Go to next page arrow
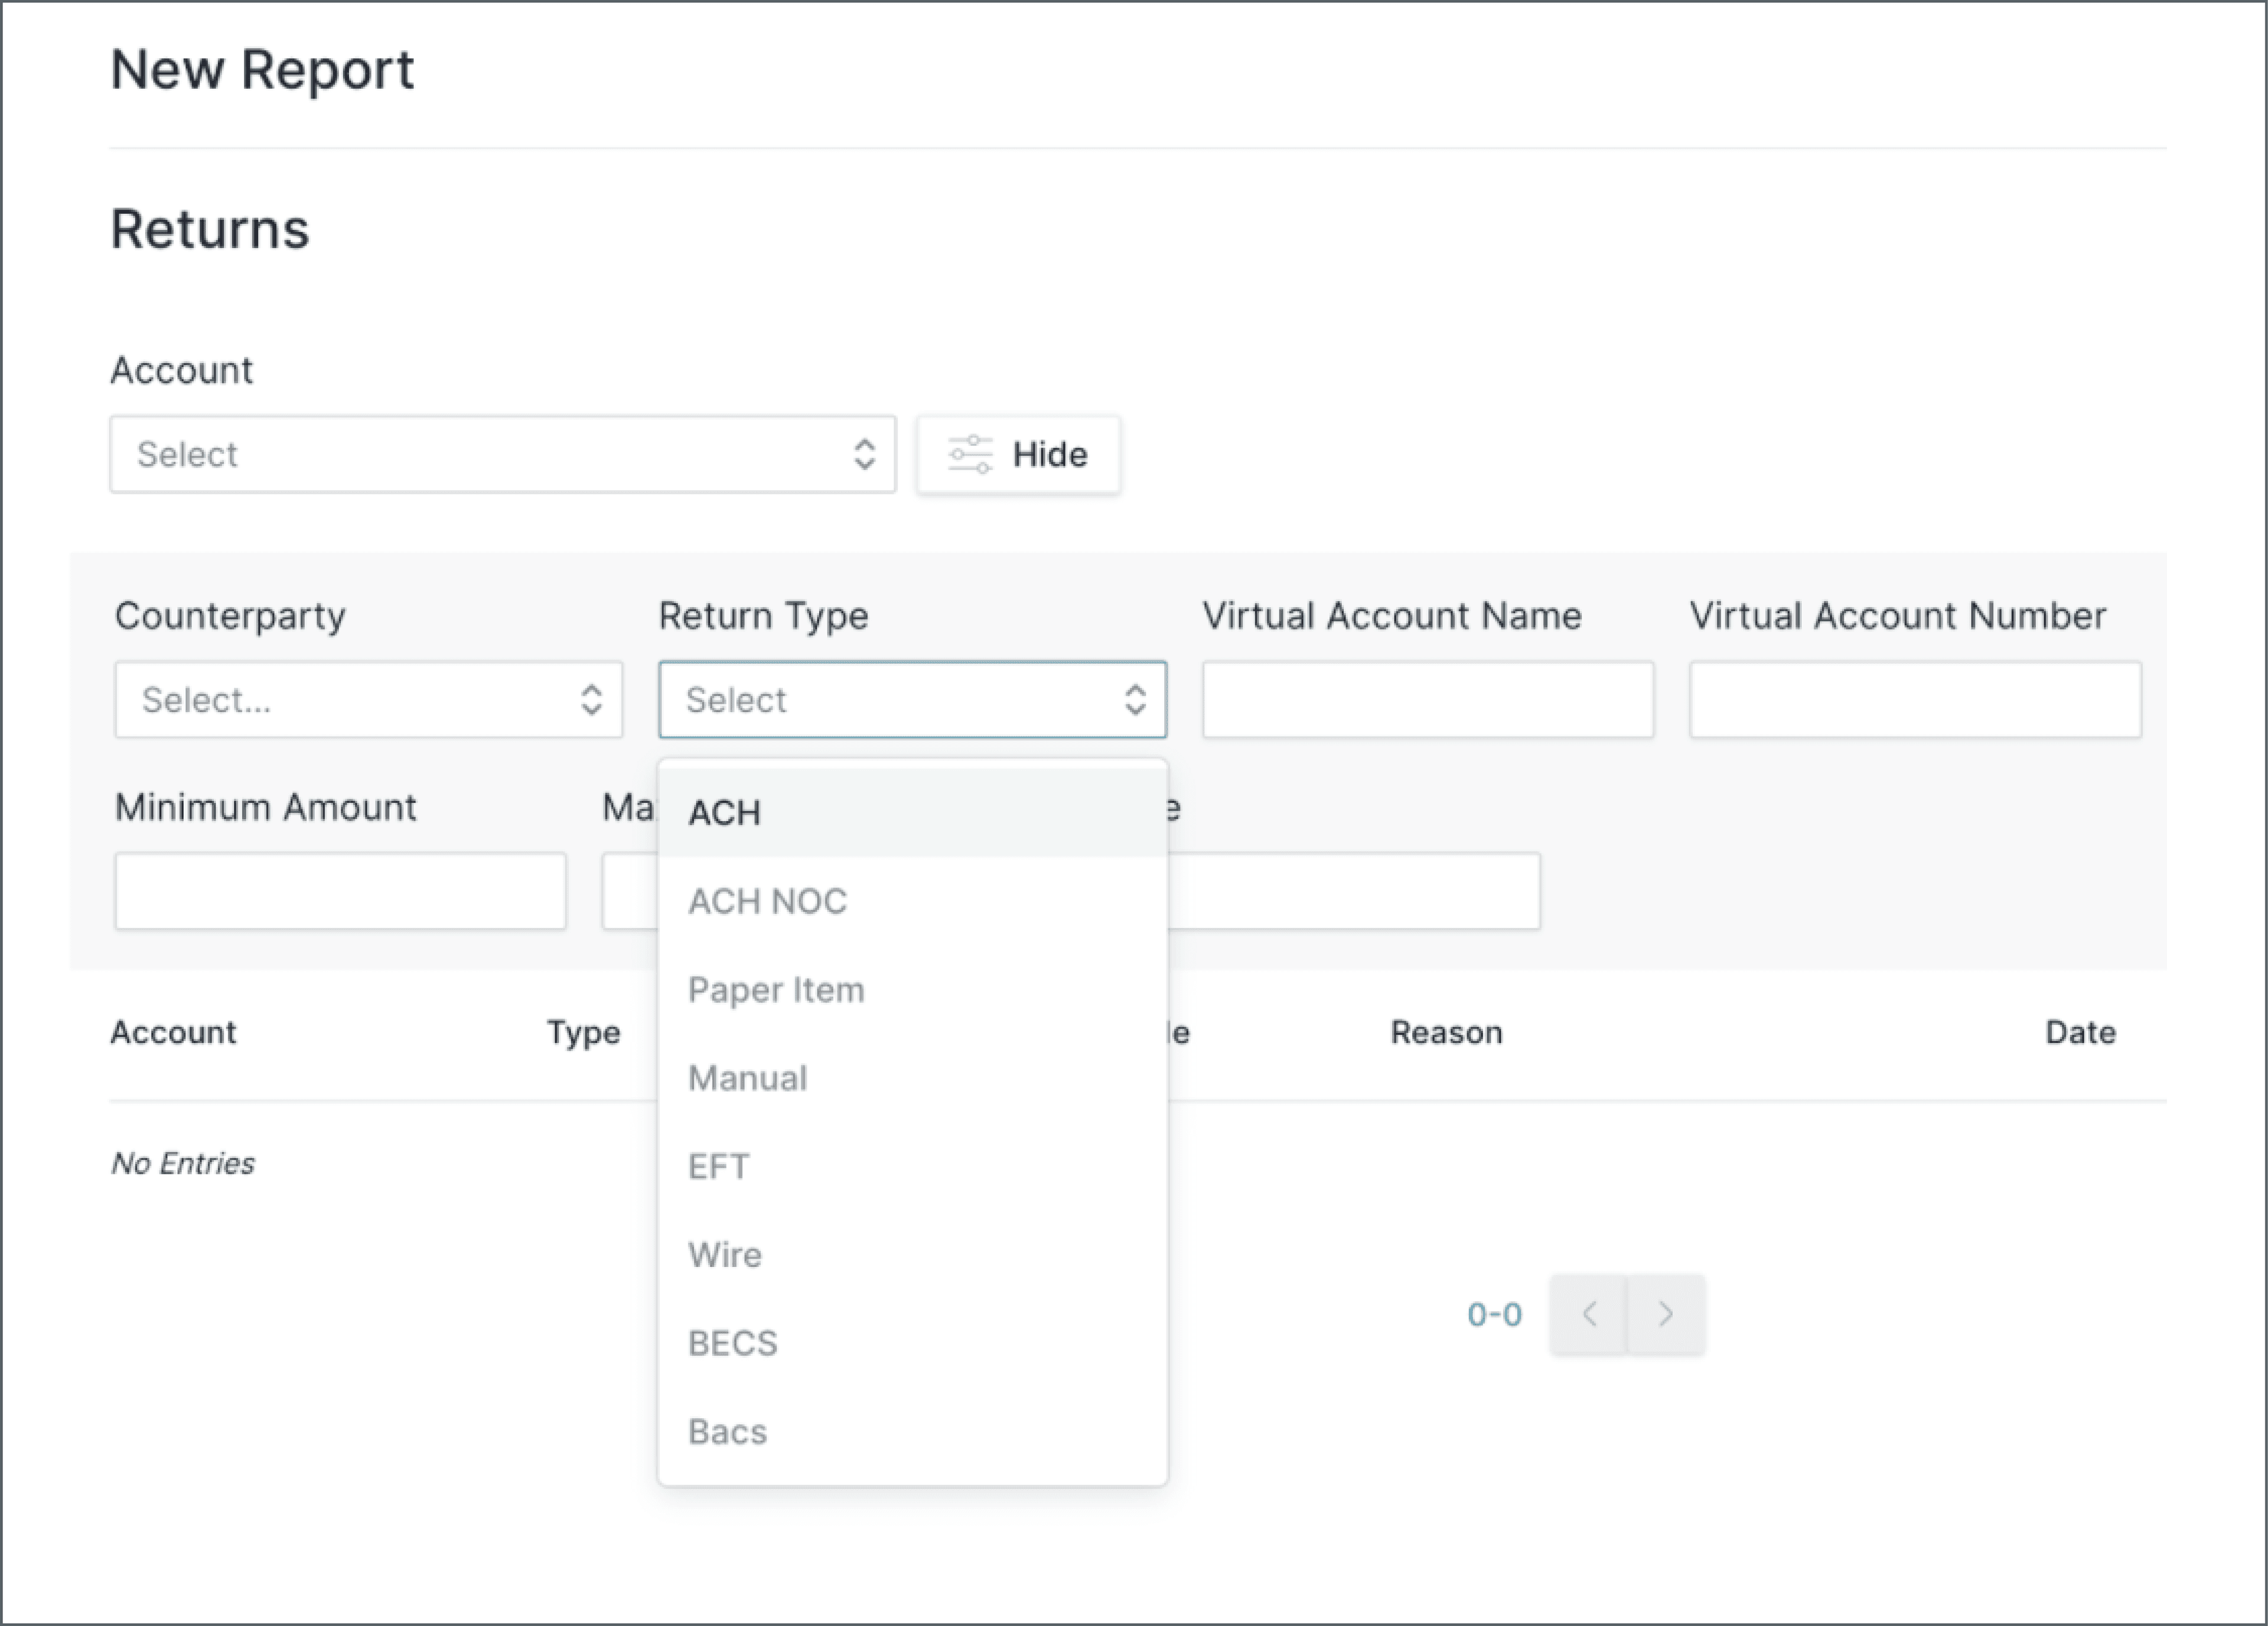Image resolution: width=2268 pixels, height=1626 pixels. [x=1666, y=1314]
